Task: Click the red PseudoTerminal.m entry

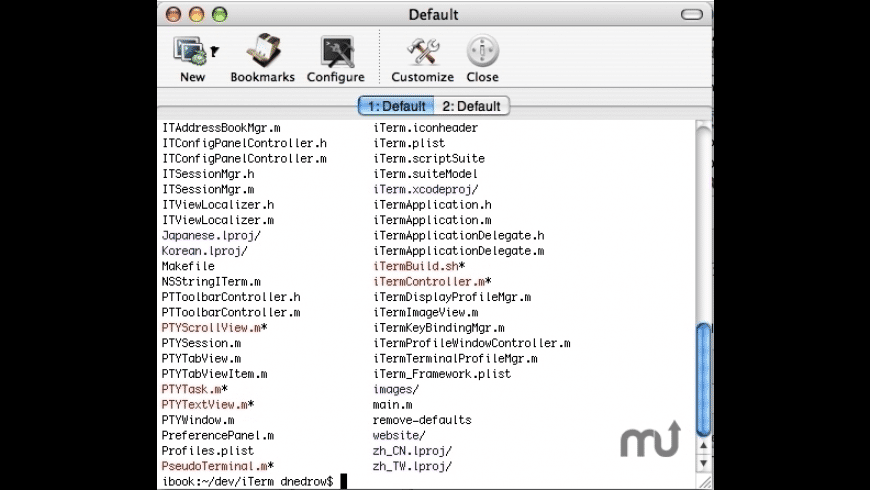Action: (215, 467)
